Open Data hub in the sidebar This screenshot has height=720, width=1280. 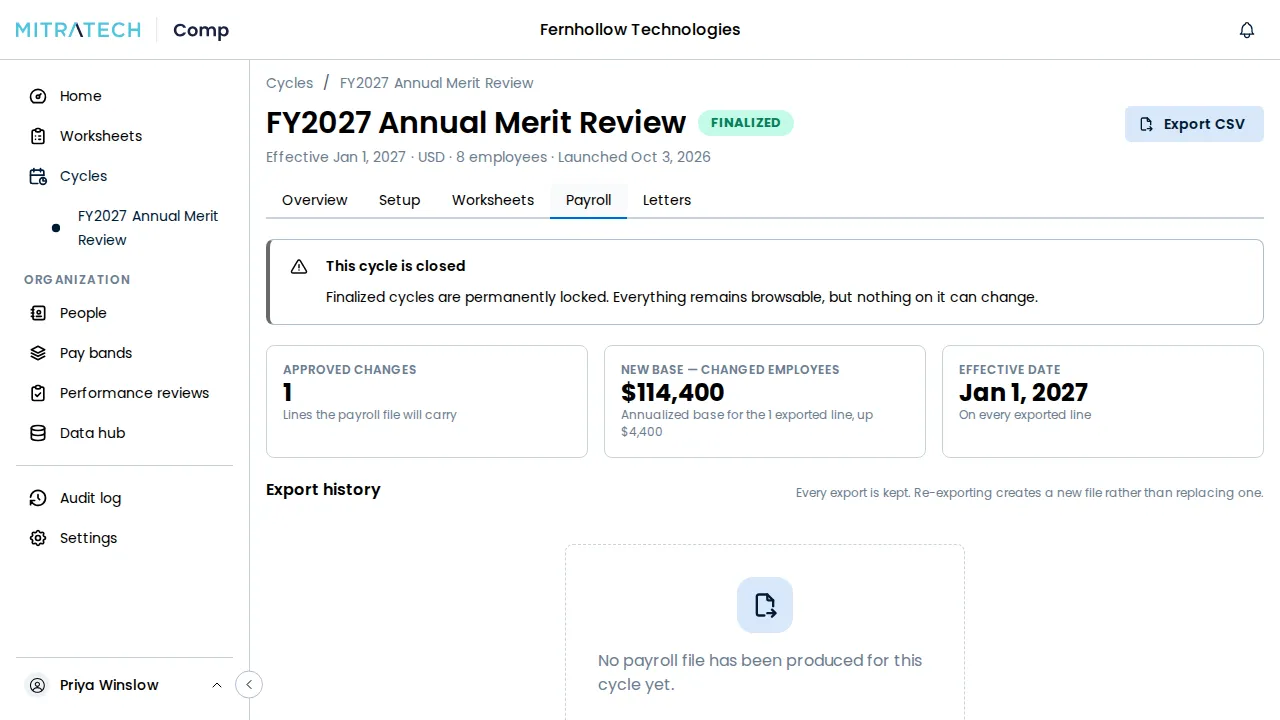point(125,433)
